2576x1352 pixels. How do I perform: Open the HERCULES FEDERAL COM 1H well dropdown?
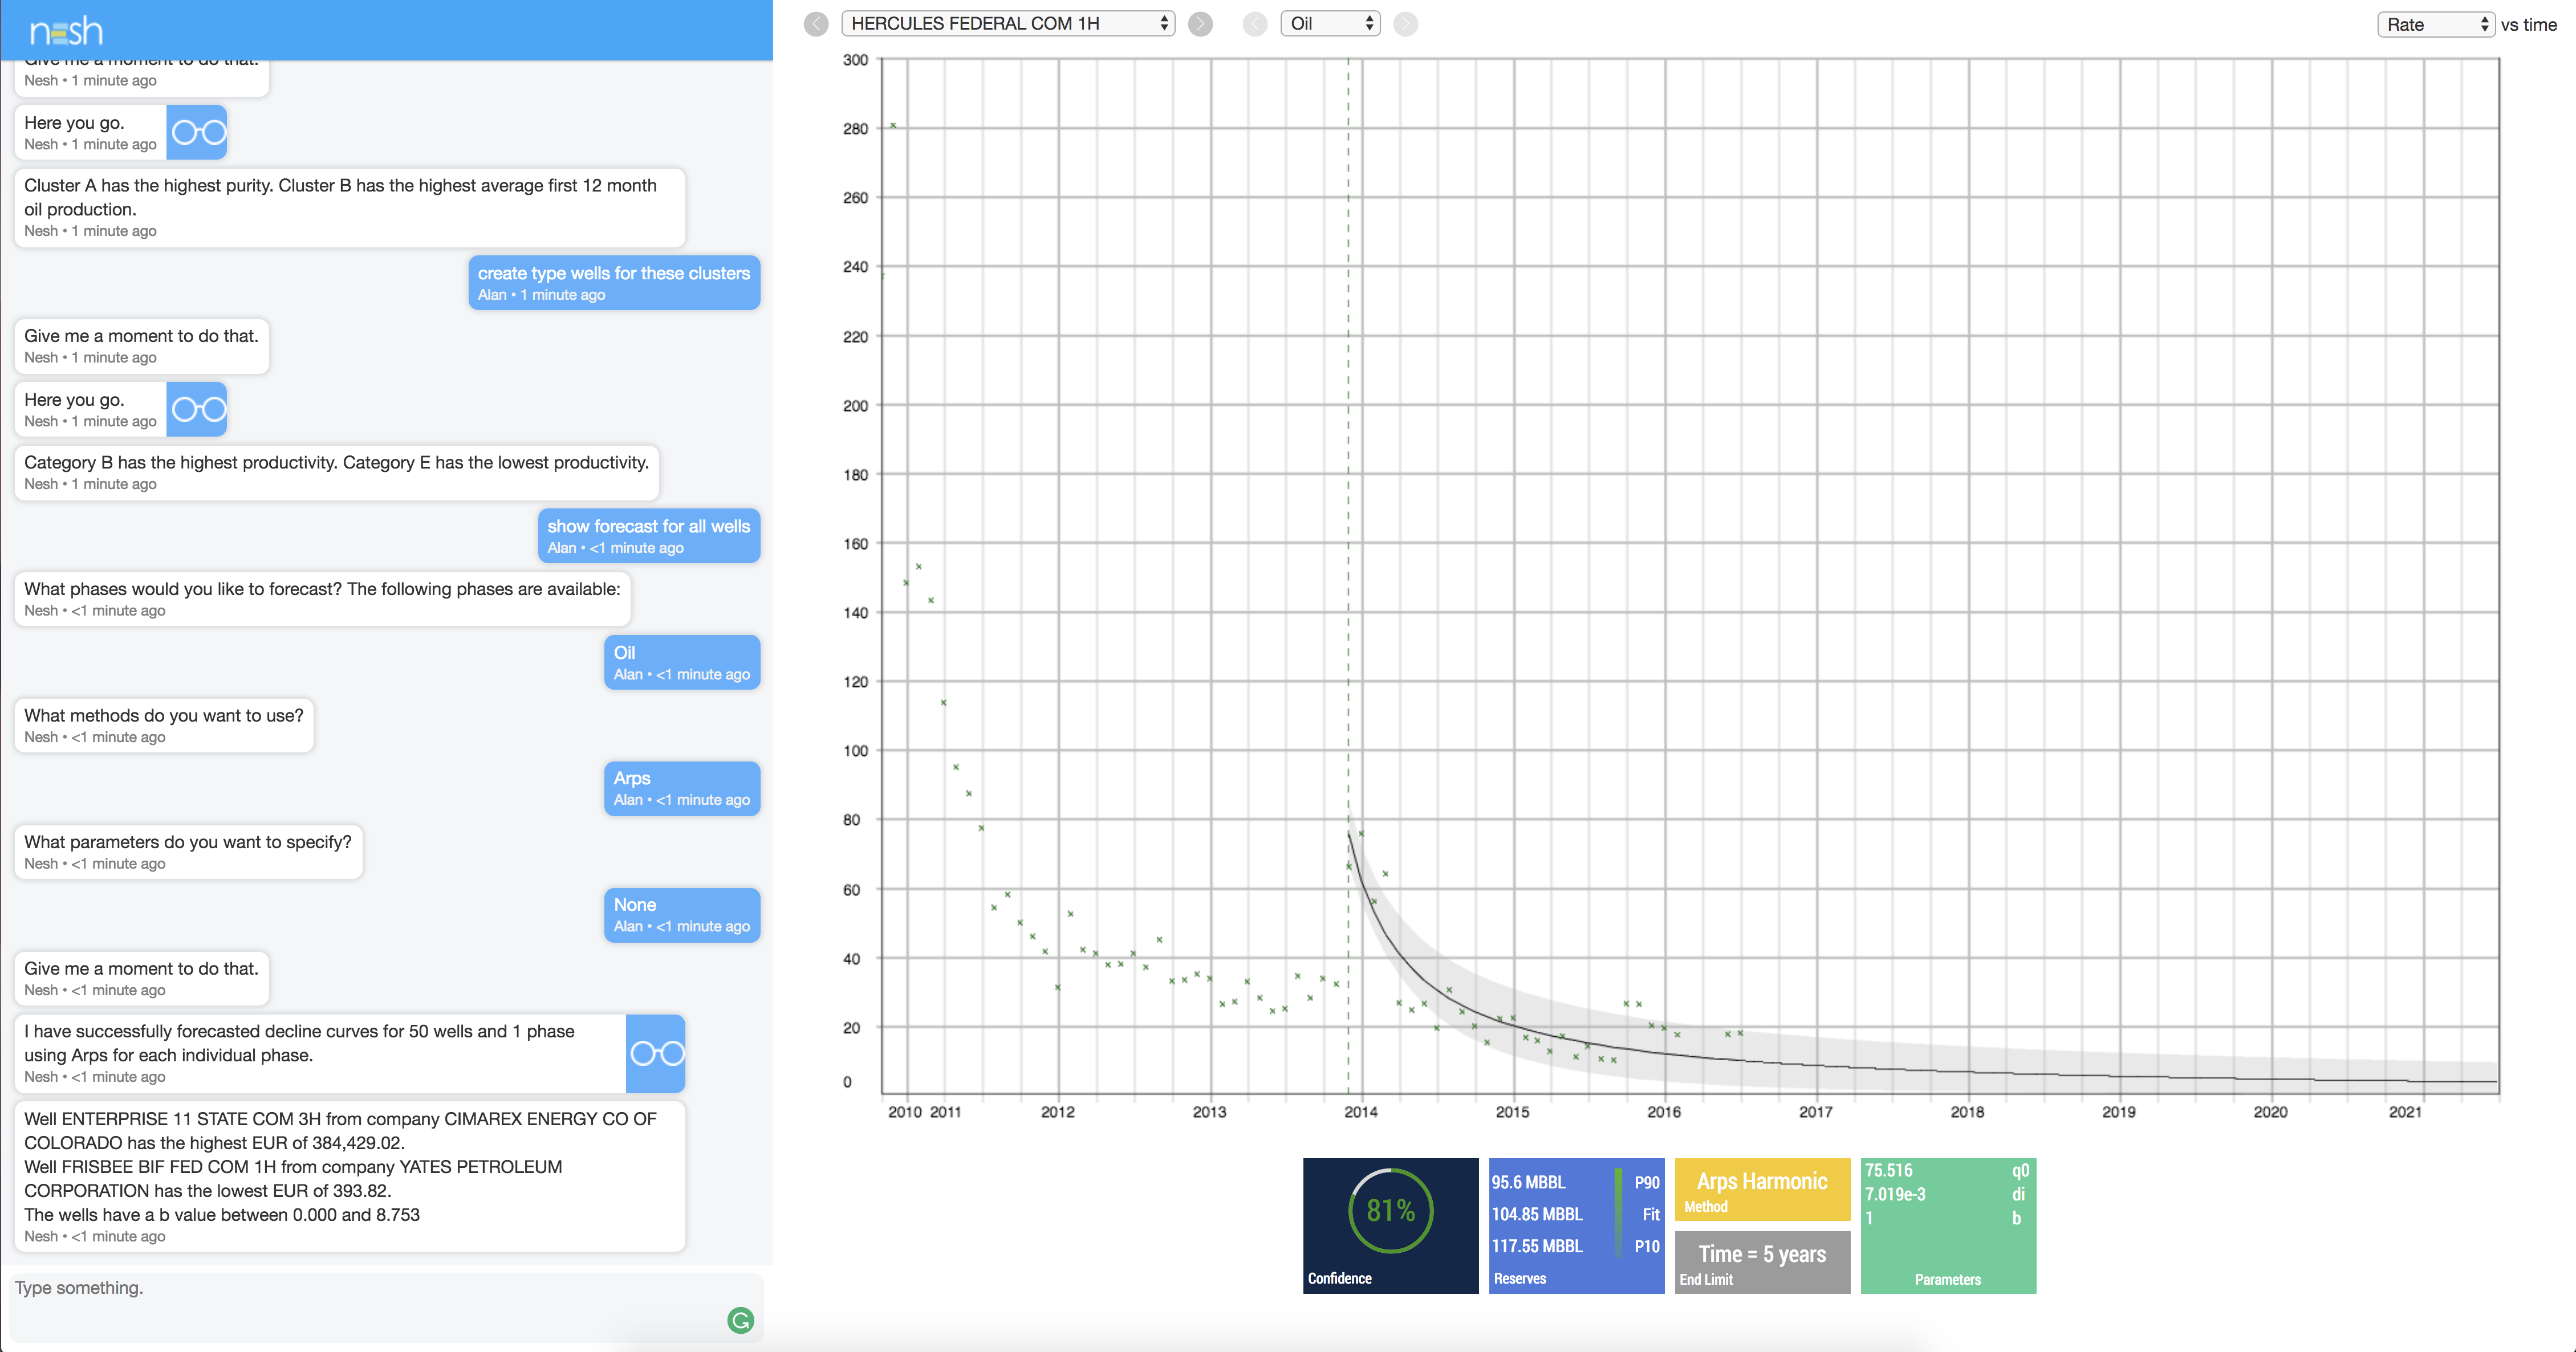point(1008,24)
